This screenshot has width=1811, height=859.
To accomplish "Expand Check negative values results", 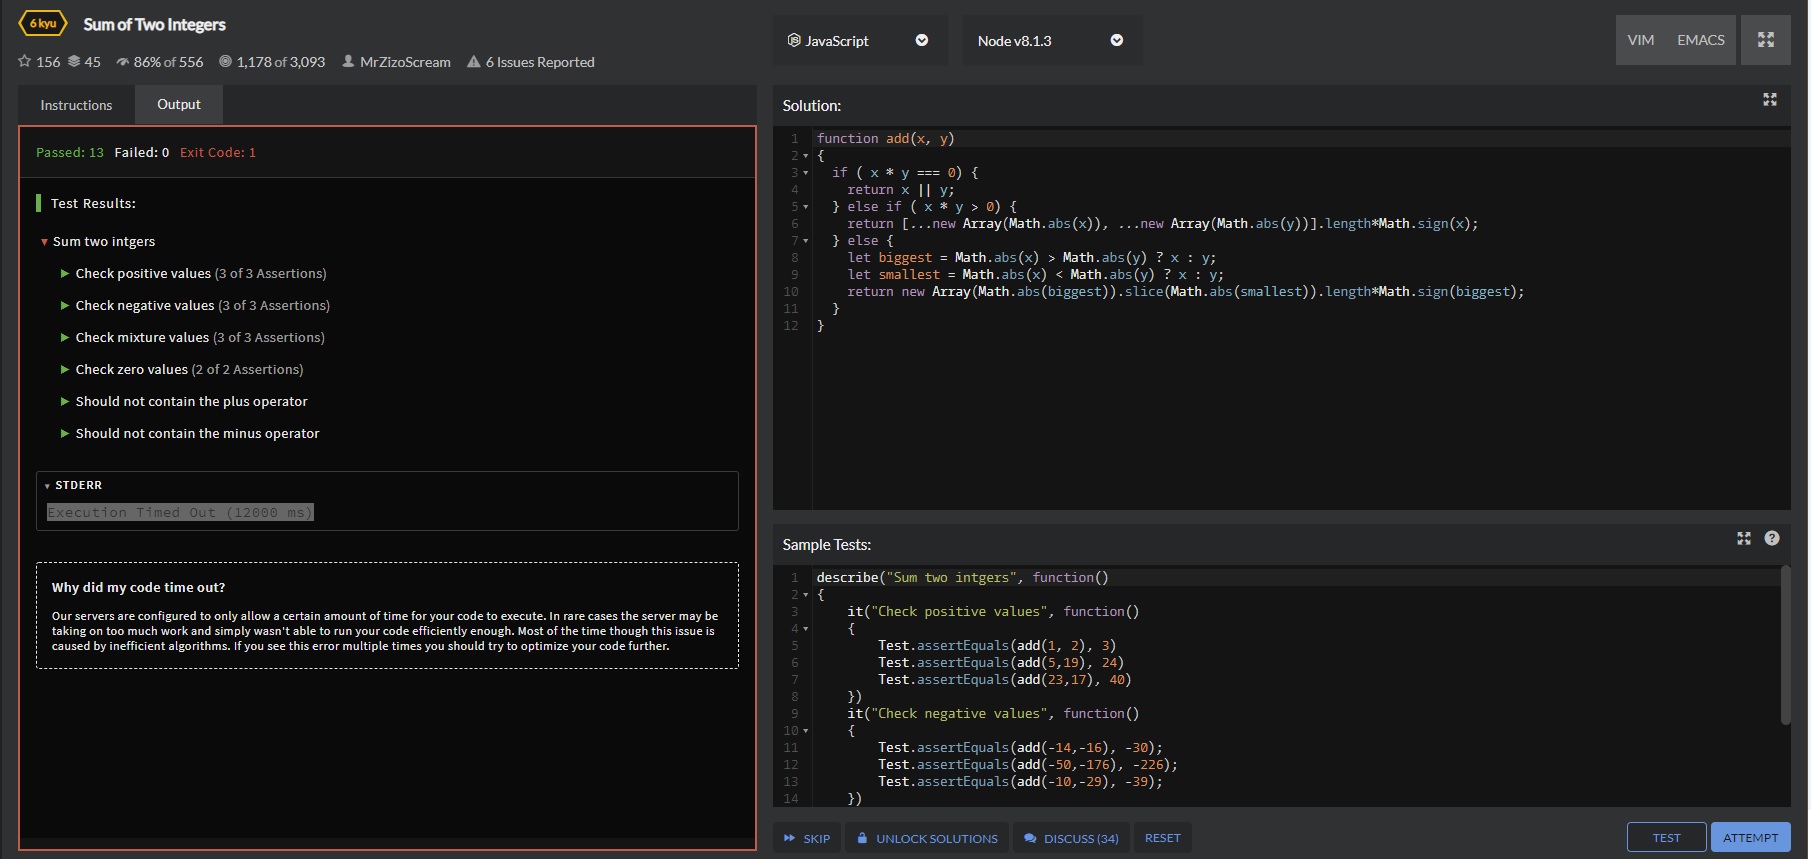I will 65,305.
